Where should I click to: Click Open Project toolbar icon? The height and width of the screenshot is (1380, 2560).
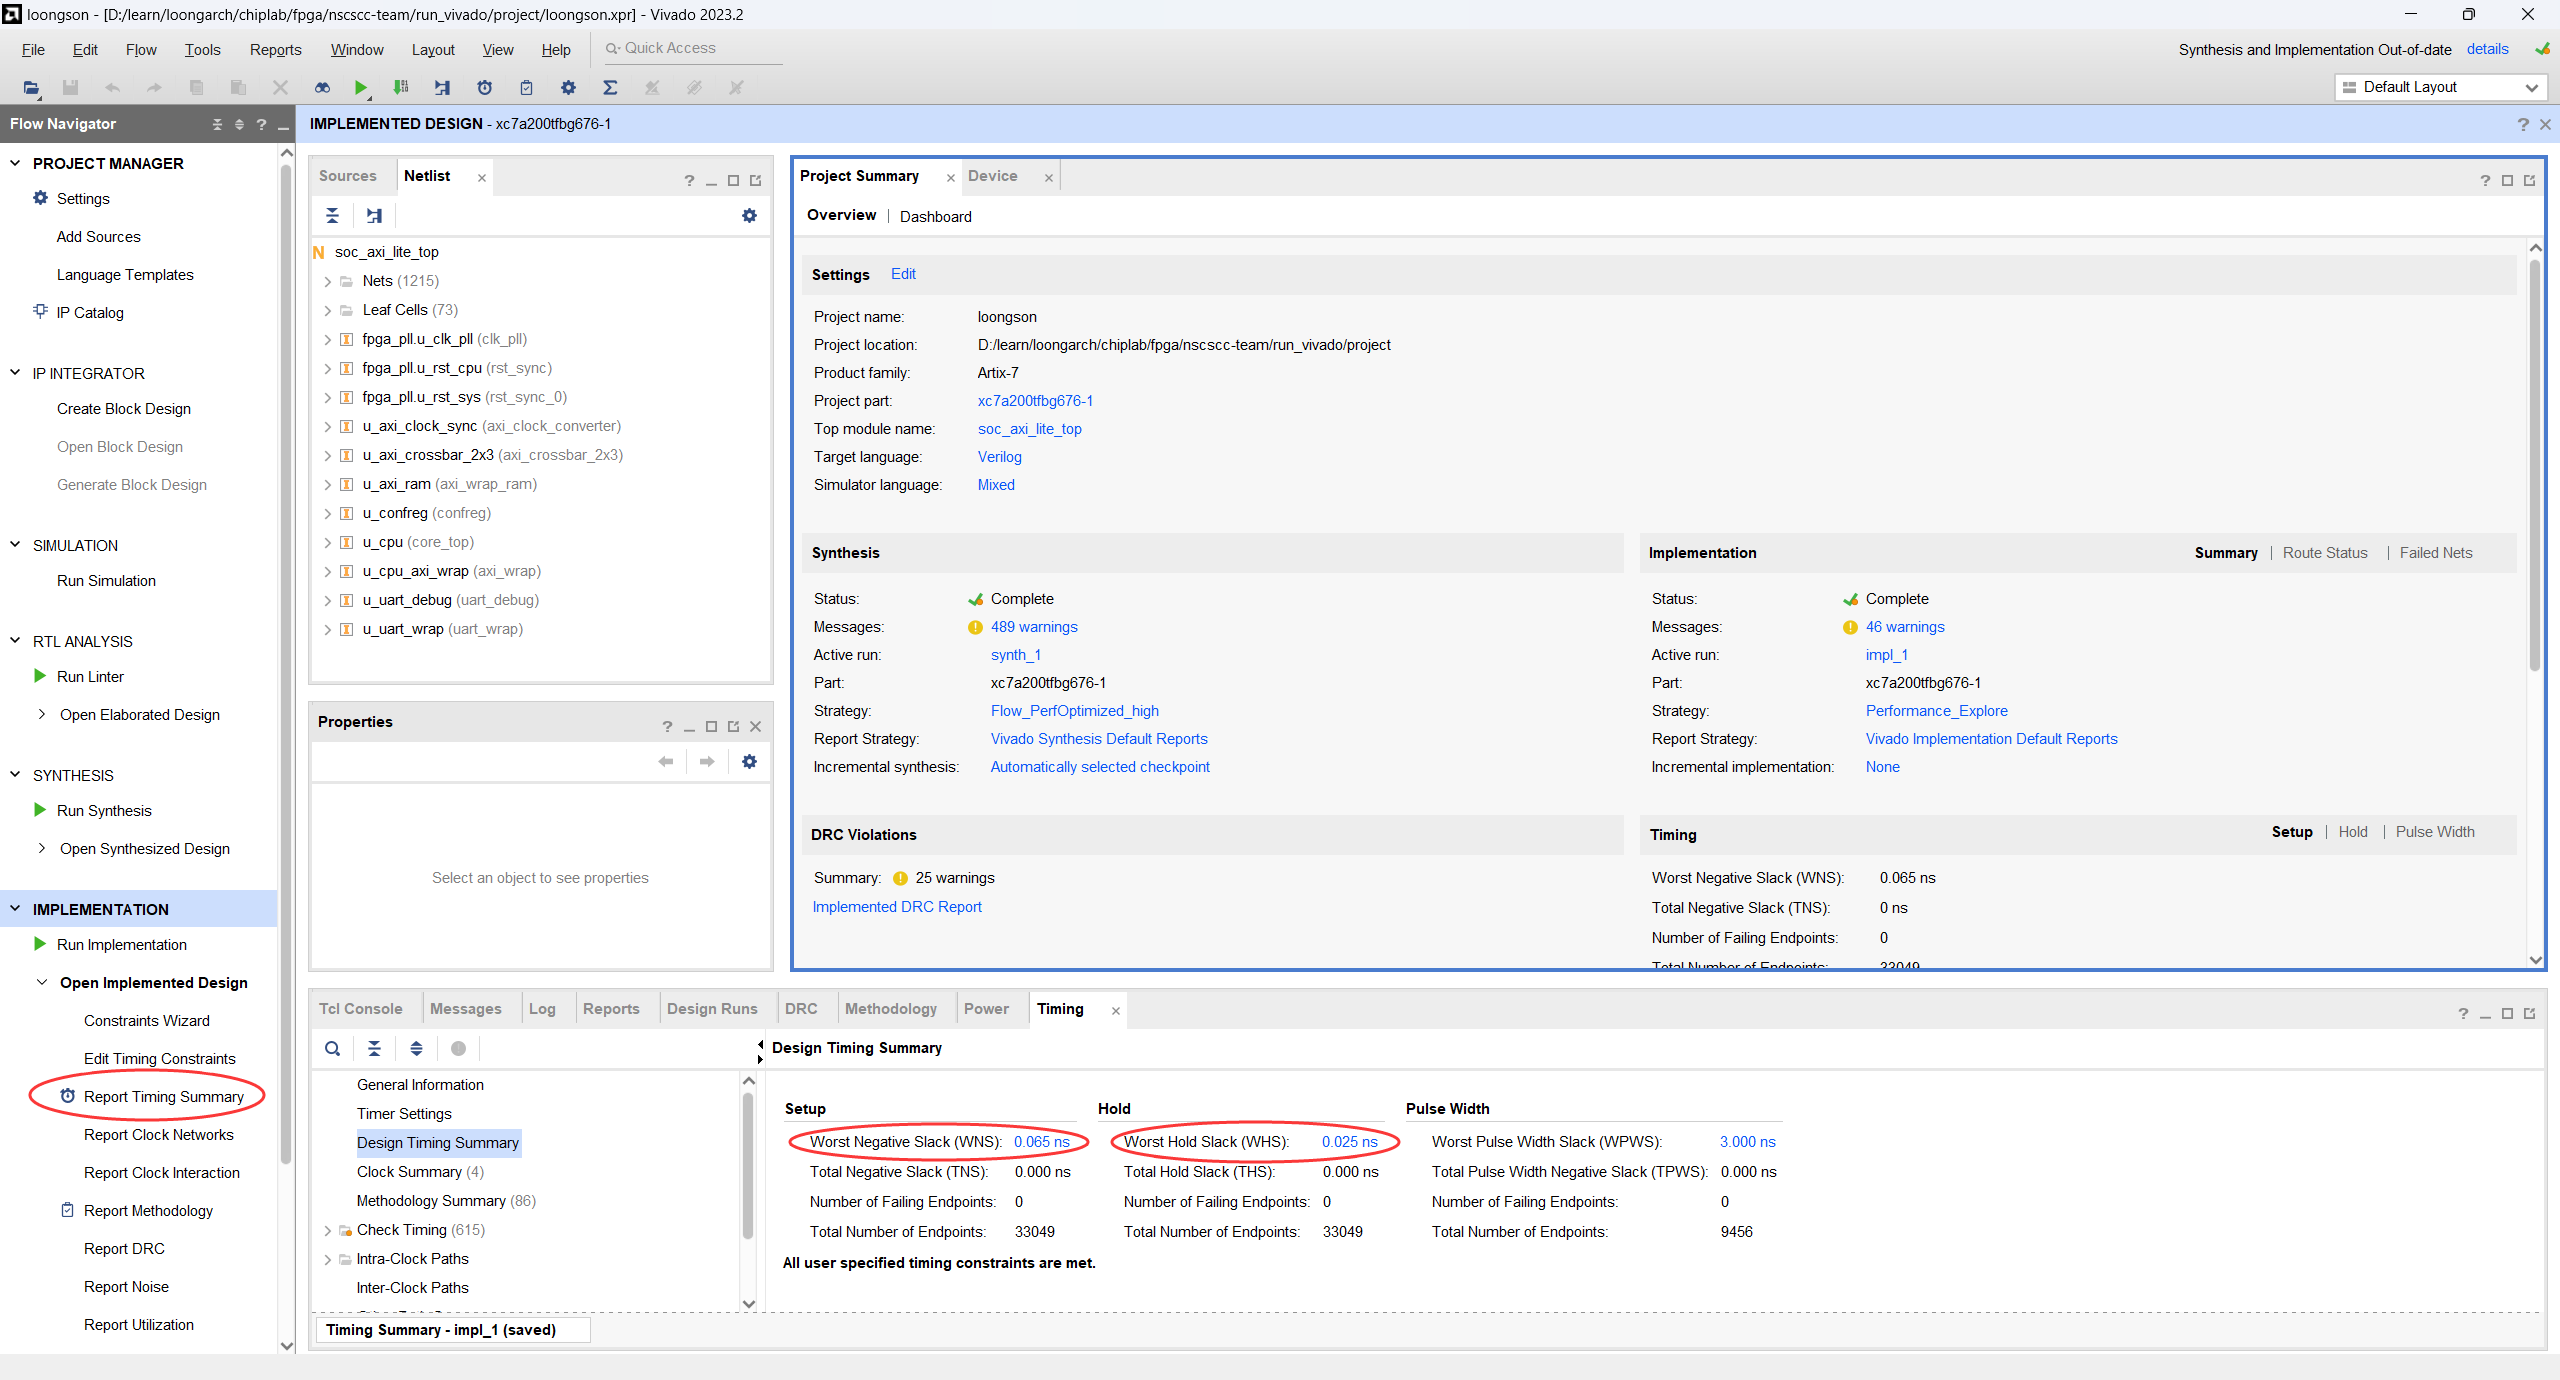point(31,88)
